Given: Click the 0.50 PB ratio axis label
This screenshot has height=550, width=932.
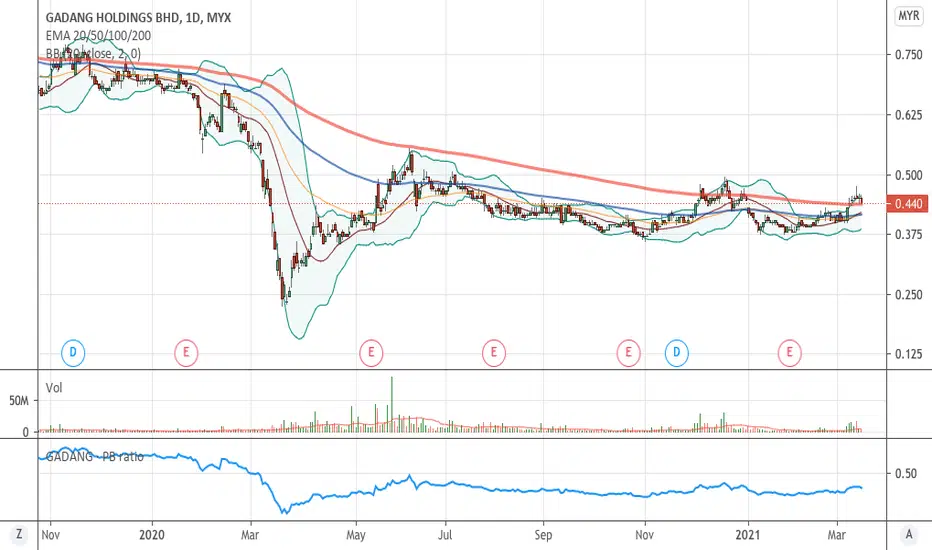Looking at the screenshot, I should click(905, 473).
